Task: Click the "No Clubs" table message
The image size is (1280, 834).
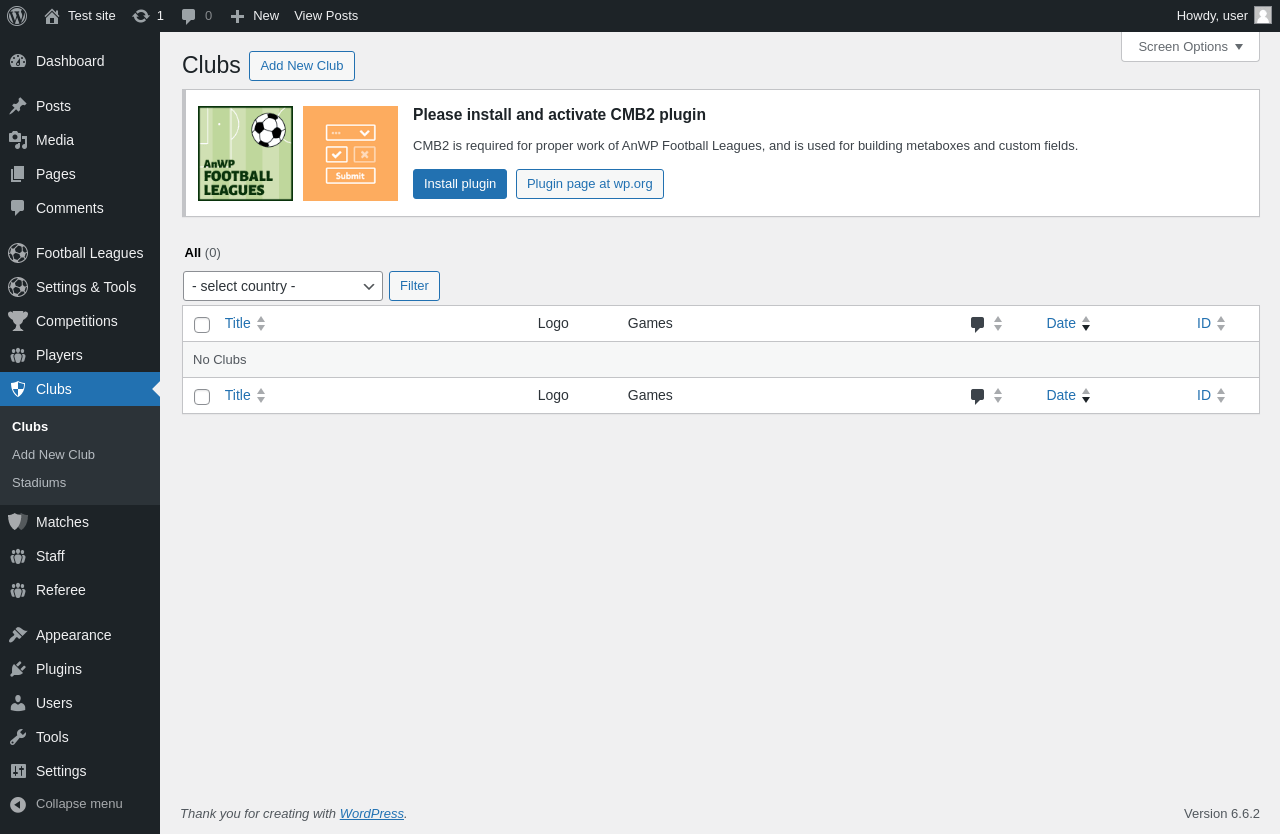Action: [219, 359]
